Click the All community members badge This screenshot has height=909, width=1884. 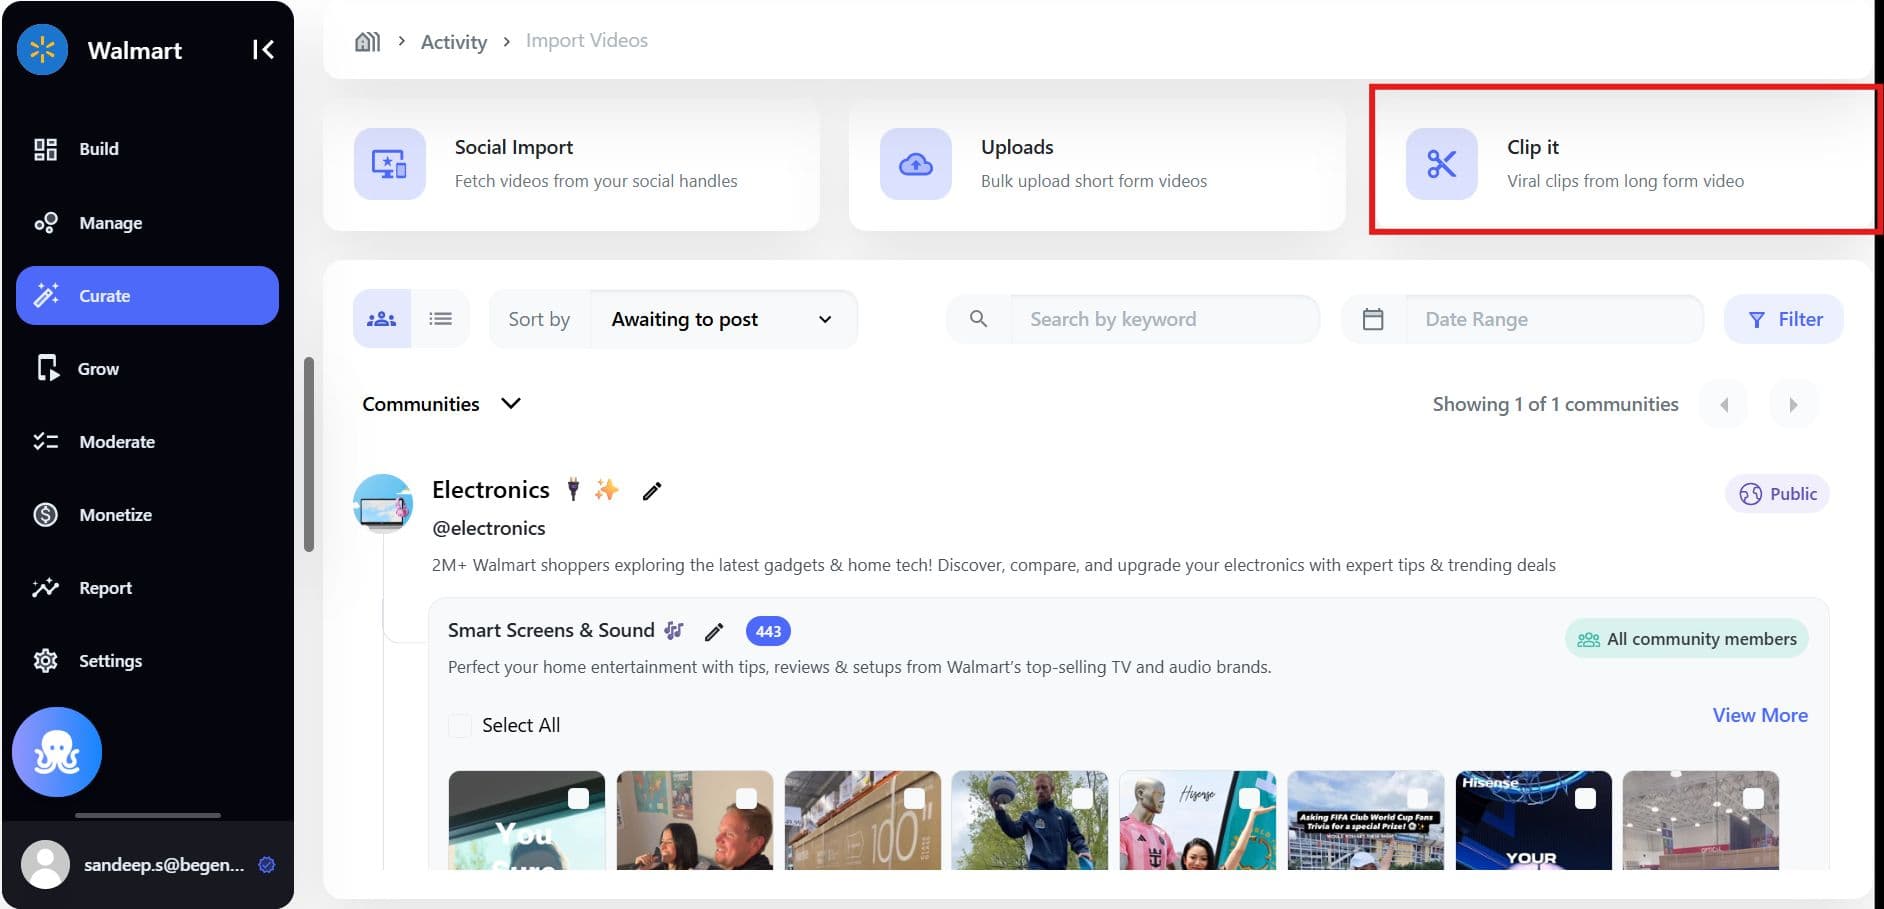point(1686,639)
